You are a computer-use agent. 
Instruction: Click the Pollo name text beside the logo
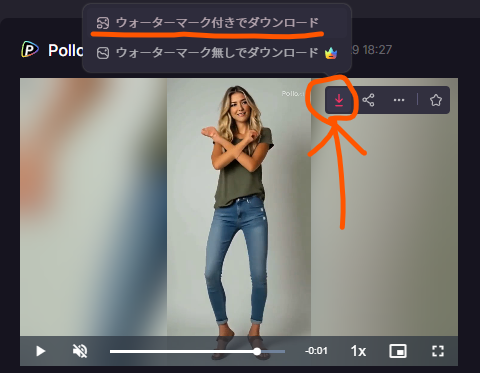tap(66, 50)
